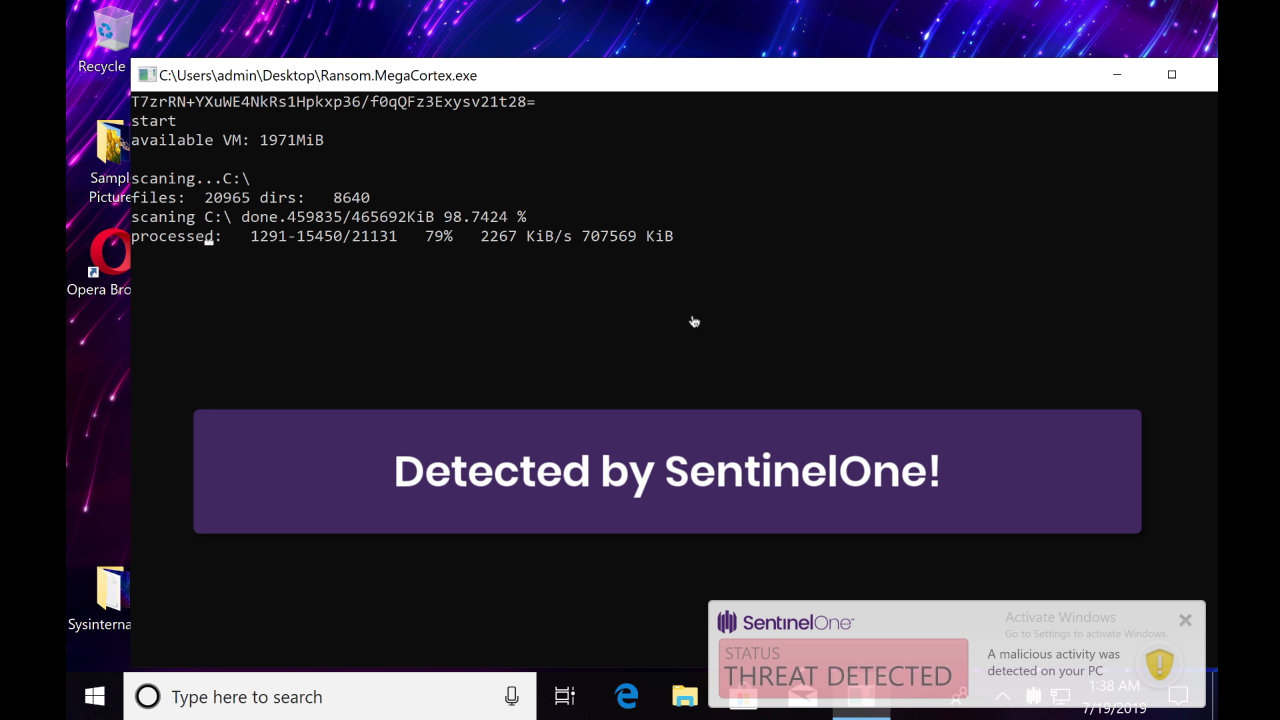This screenshot has height=720, width=1280.
Task: Open File Explorer from the taskbar
Action: click(684, 697)
